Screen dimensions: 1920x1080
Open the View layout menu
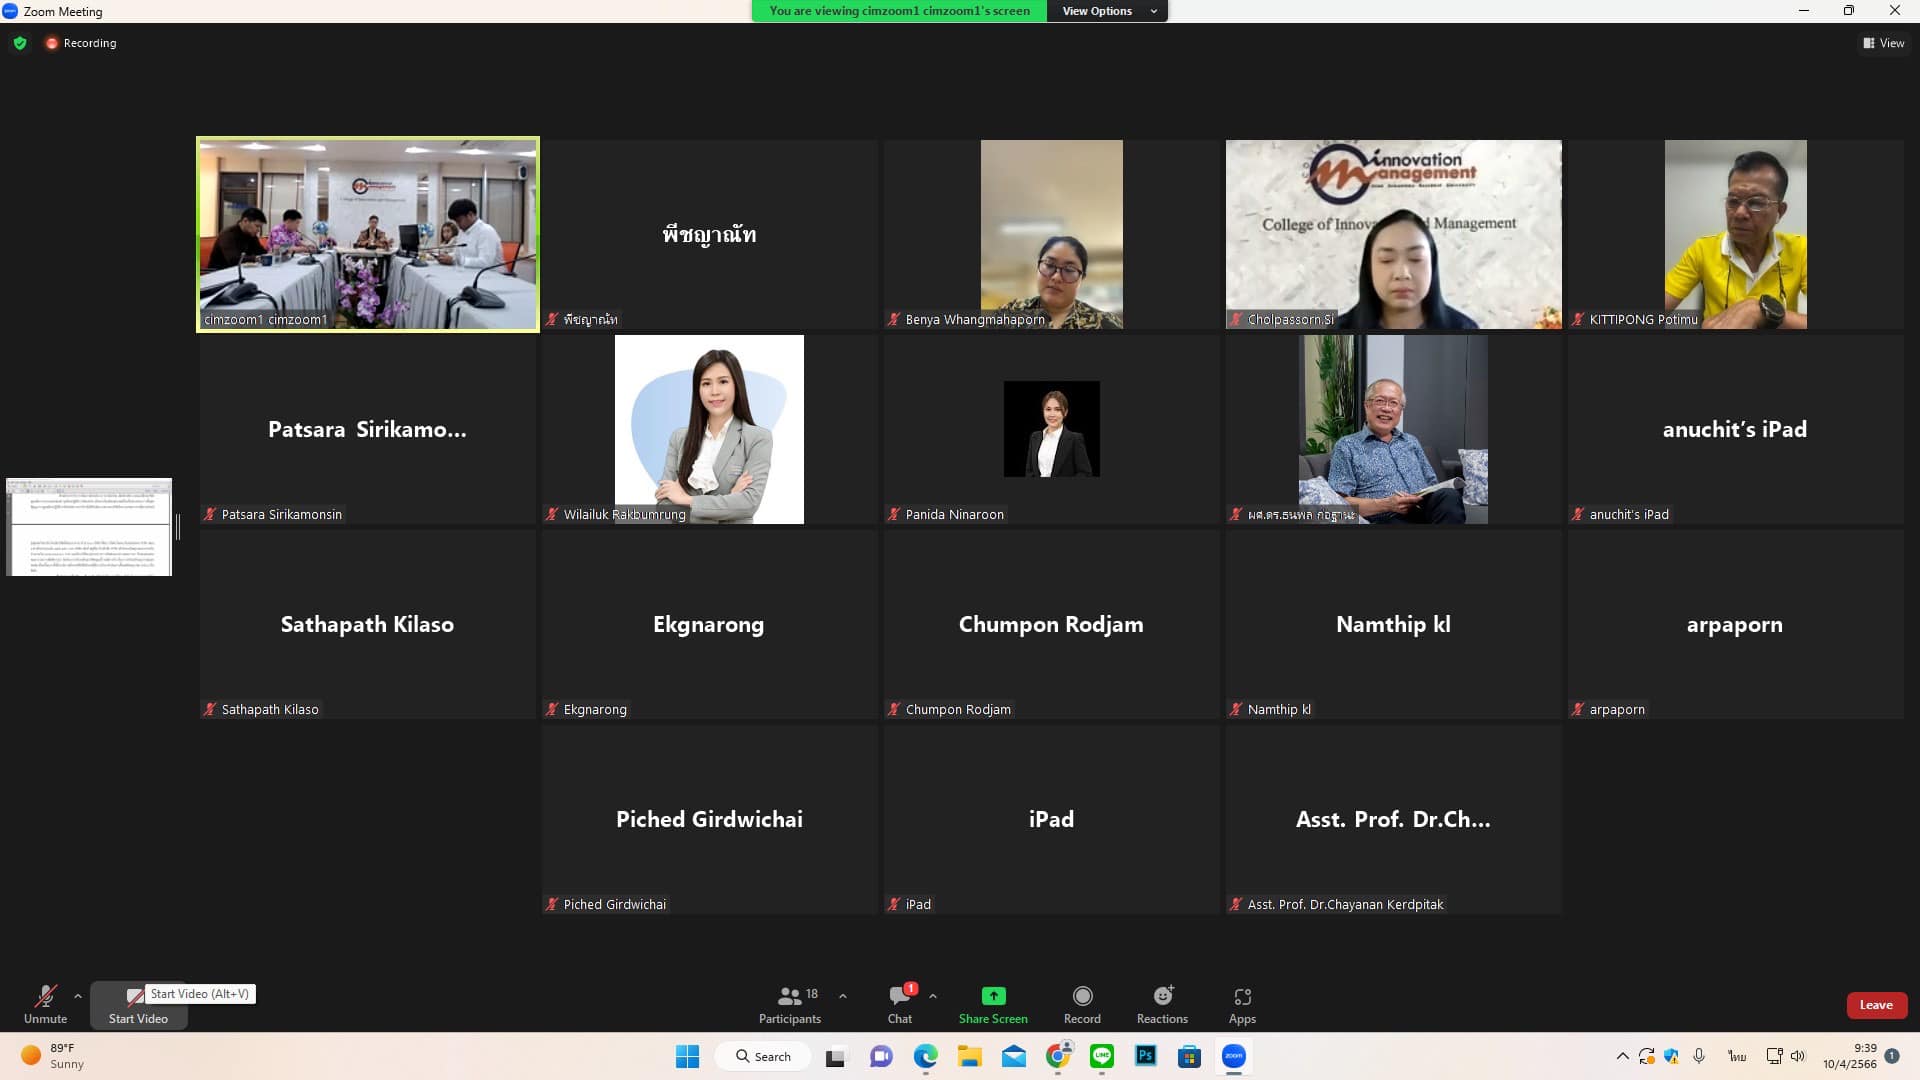tap(1884, 43)
